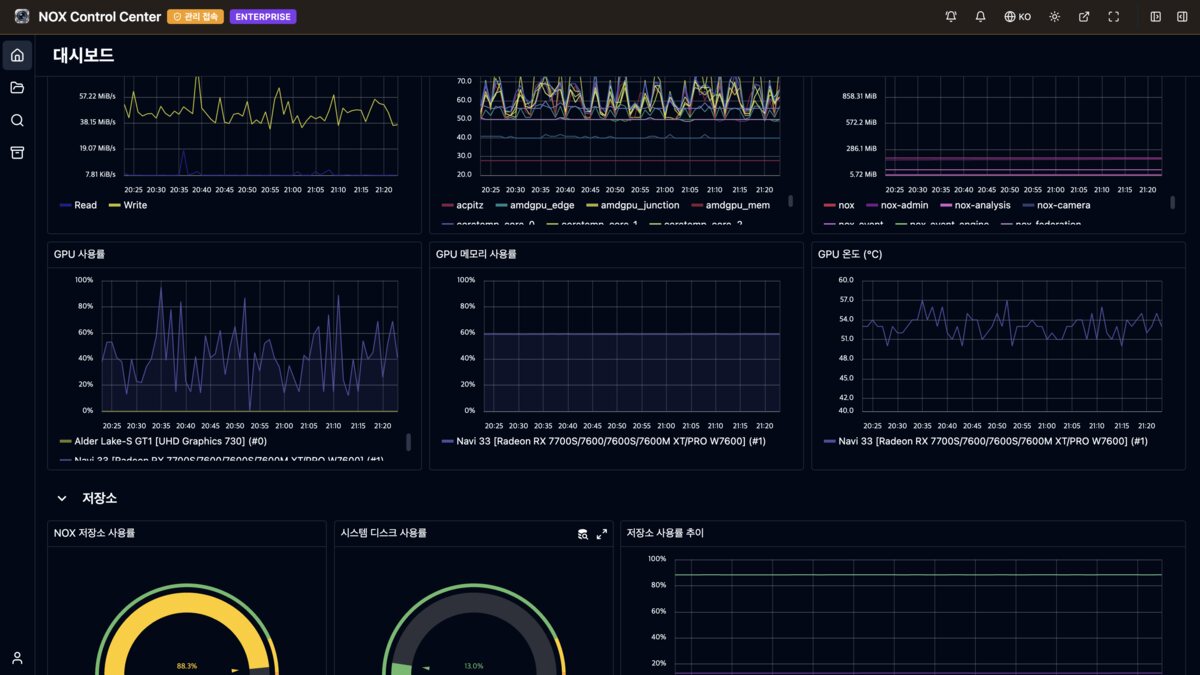The height and width of the screenshot is (675, 1200).
Task: Open the folder icon in the sidebar
Action: pyautogui.click(x=17, y=88)
